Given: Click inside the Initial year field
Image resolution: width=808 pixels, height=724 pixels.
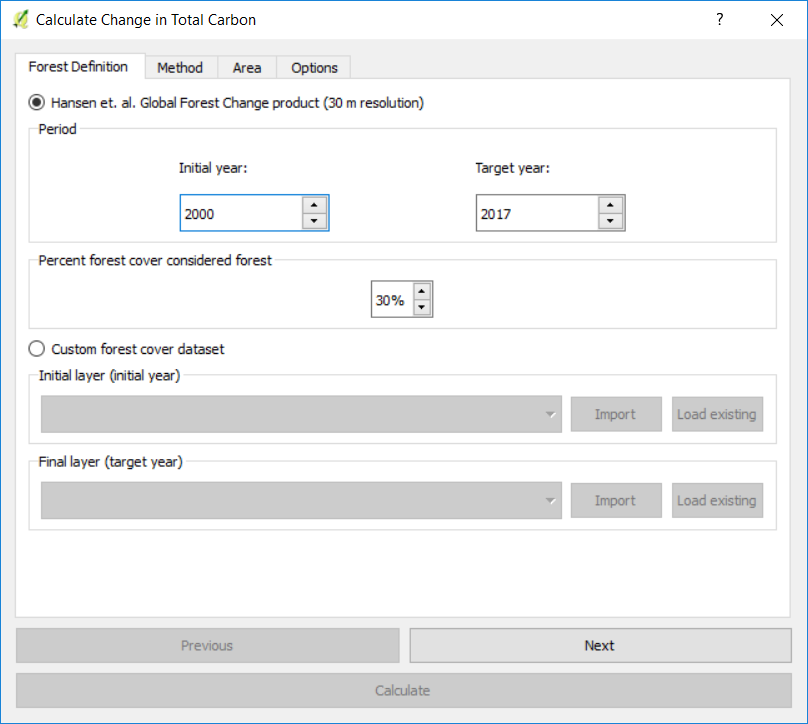Looking at the screenshot, I should (x=240, y=213).
